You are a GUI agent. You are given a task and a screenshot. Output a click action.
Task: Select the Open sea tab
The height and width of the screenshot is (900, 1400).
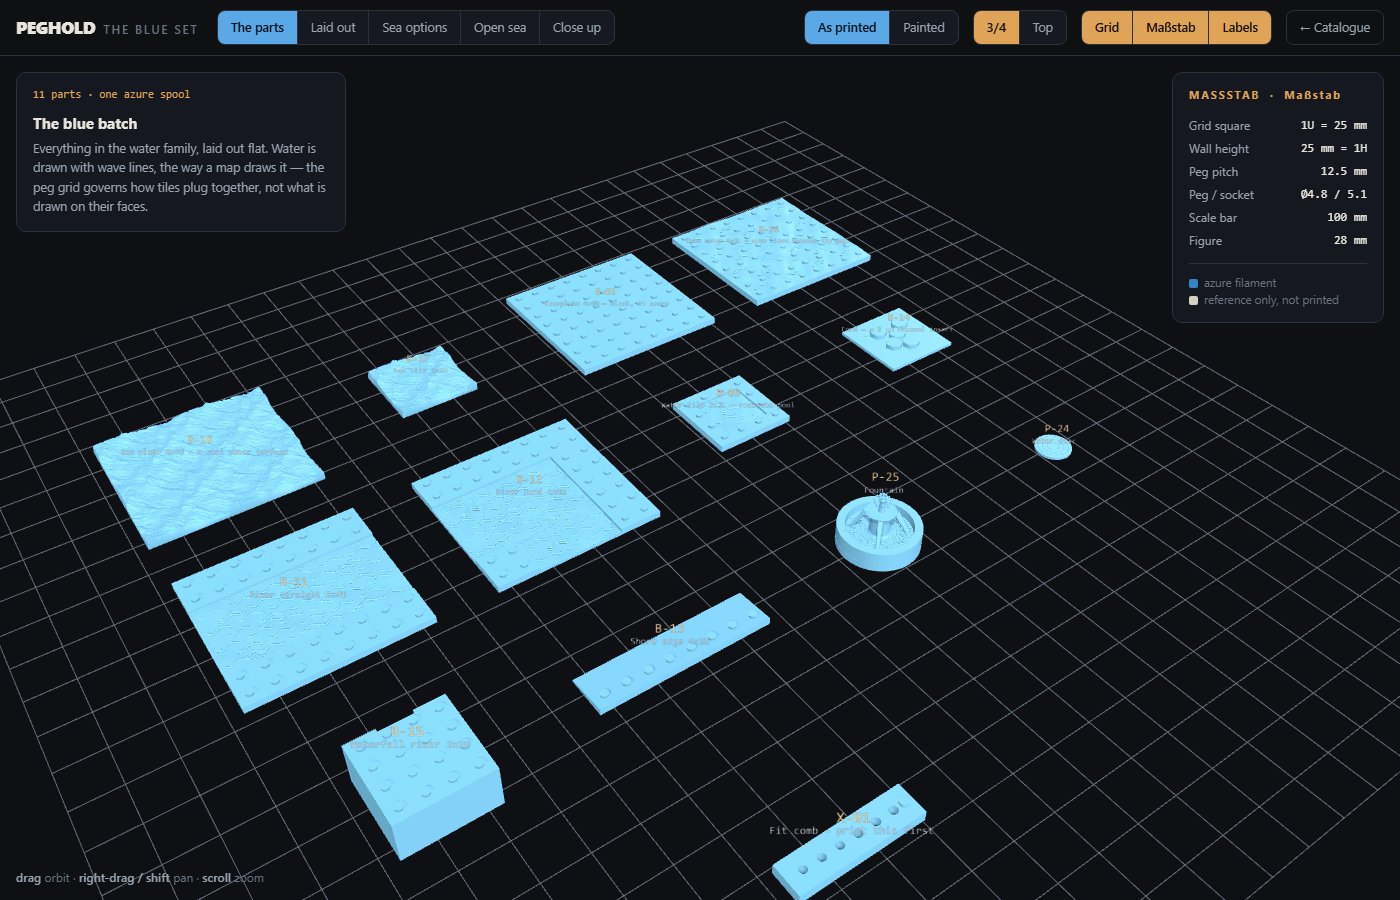point(500,28)
